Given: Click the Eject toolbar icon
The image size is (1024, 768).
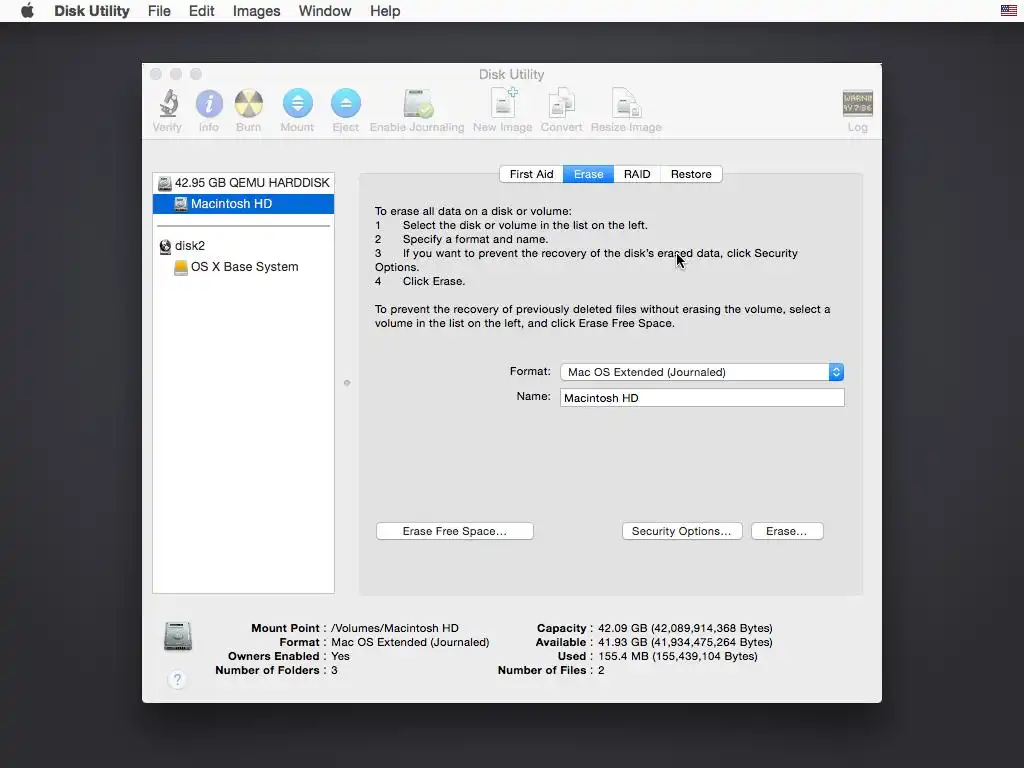Looking at the screenshot, I should 345,103.
